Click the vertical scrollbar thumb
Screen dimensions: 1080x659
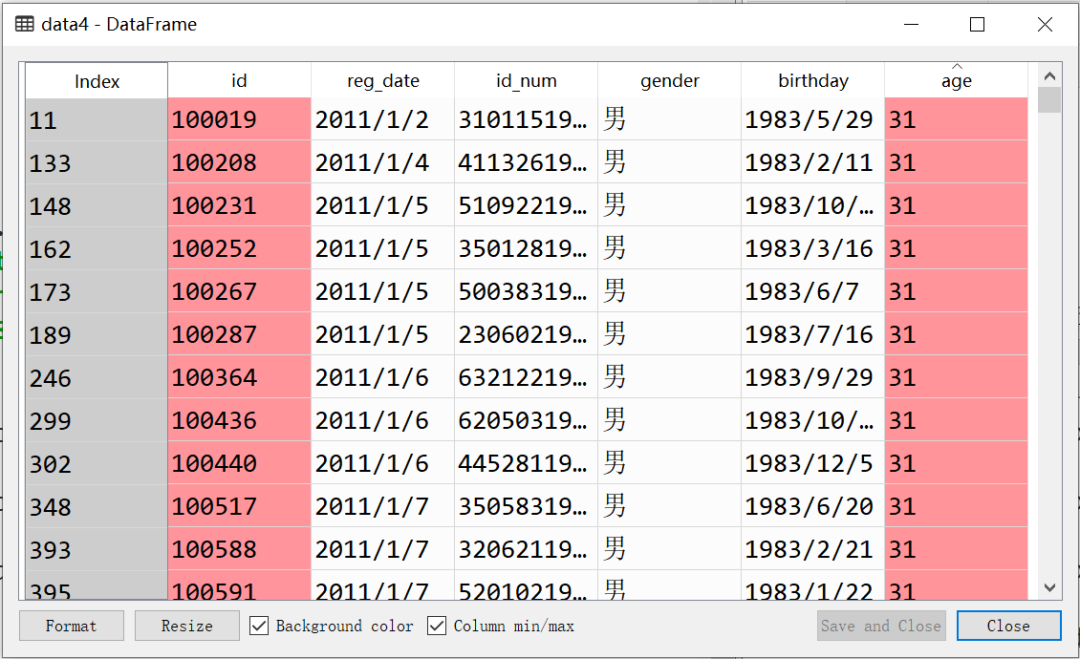[1050, 101]
